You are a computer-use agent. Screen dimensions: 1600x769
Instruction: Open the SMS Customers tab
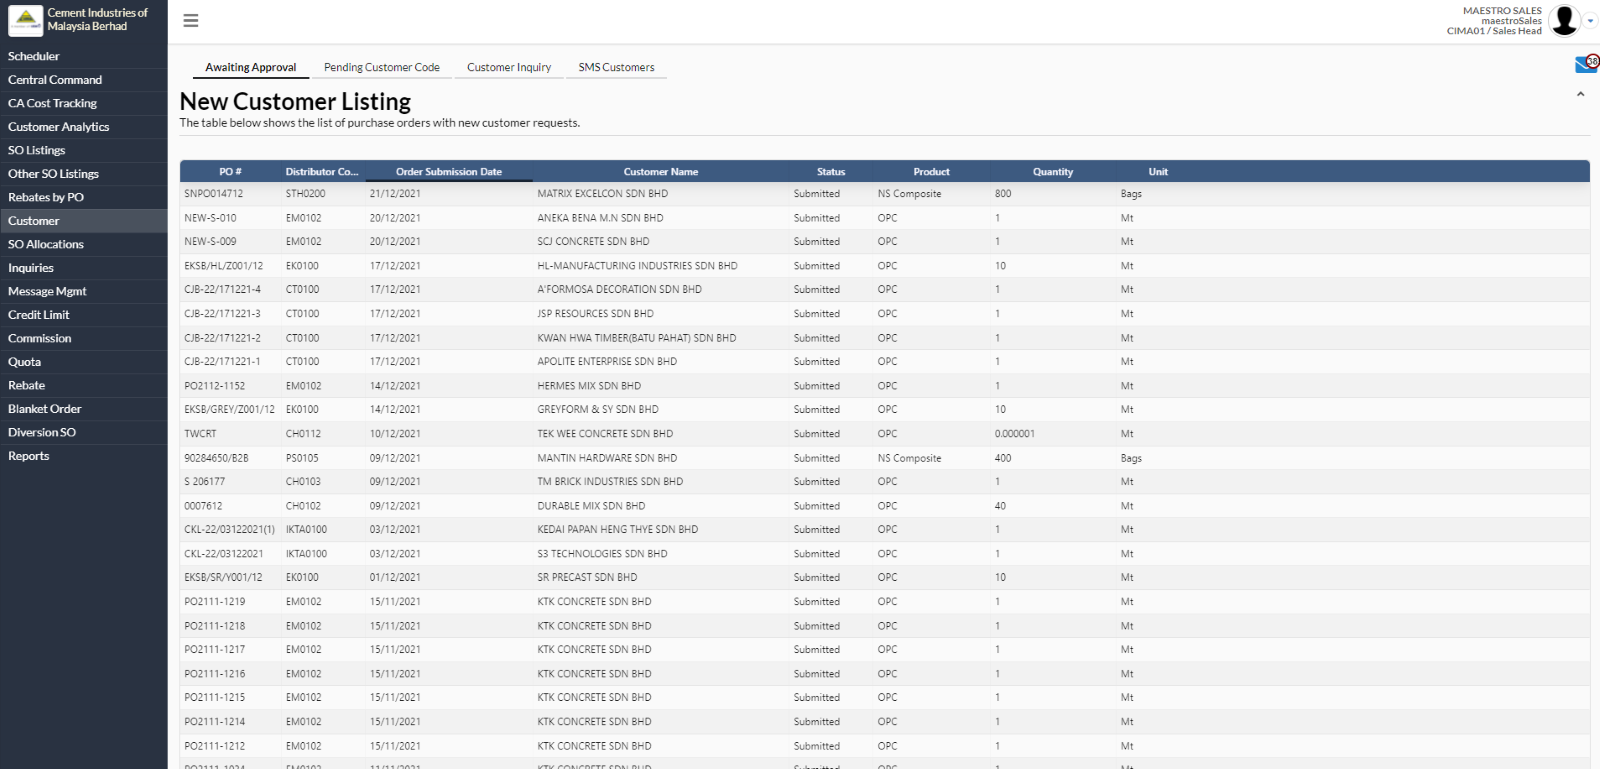coord(616,67)
